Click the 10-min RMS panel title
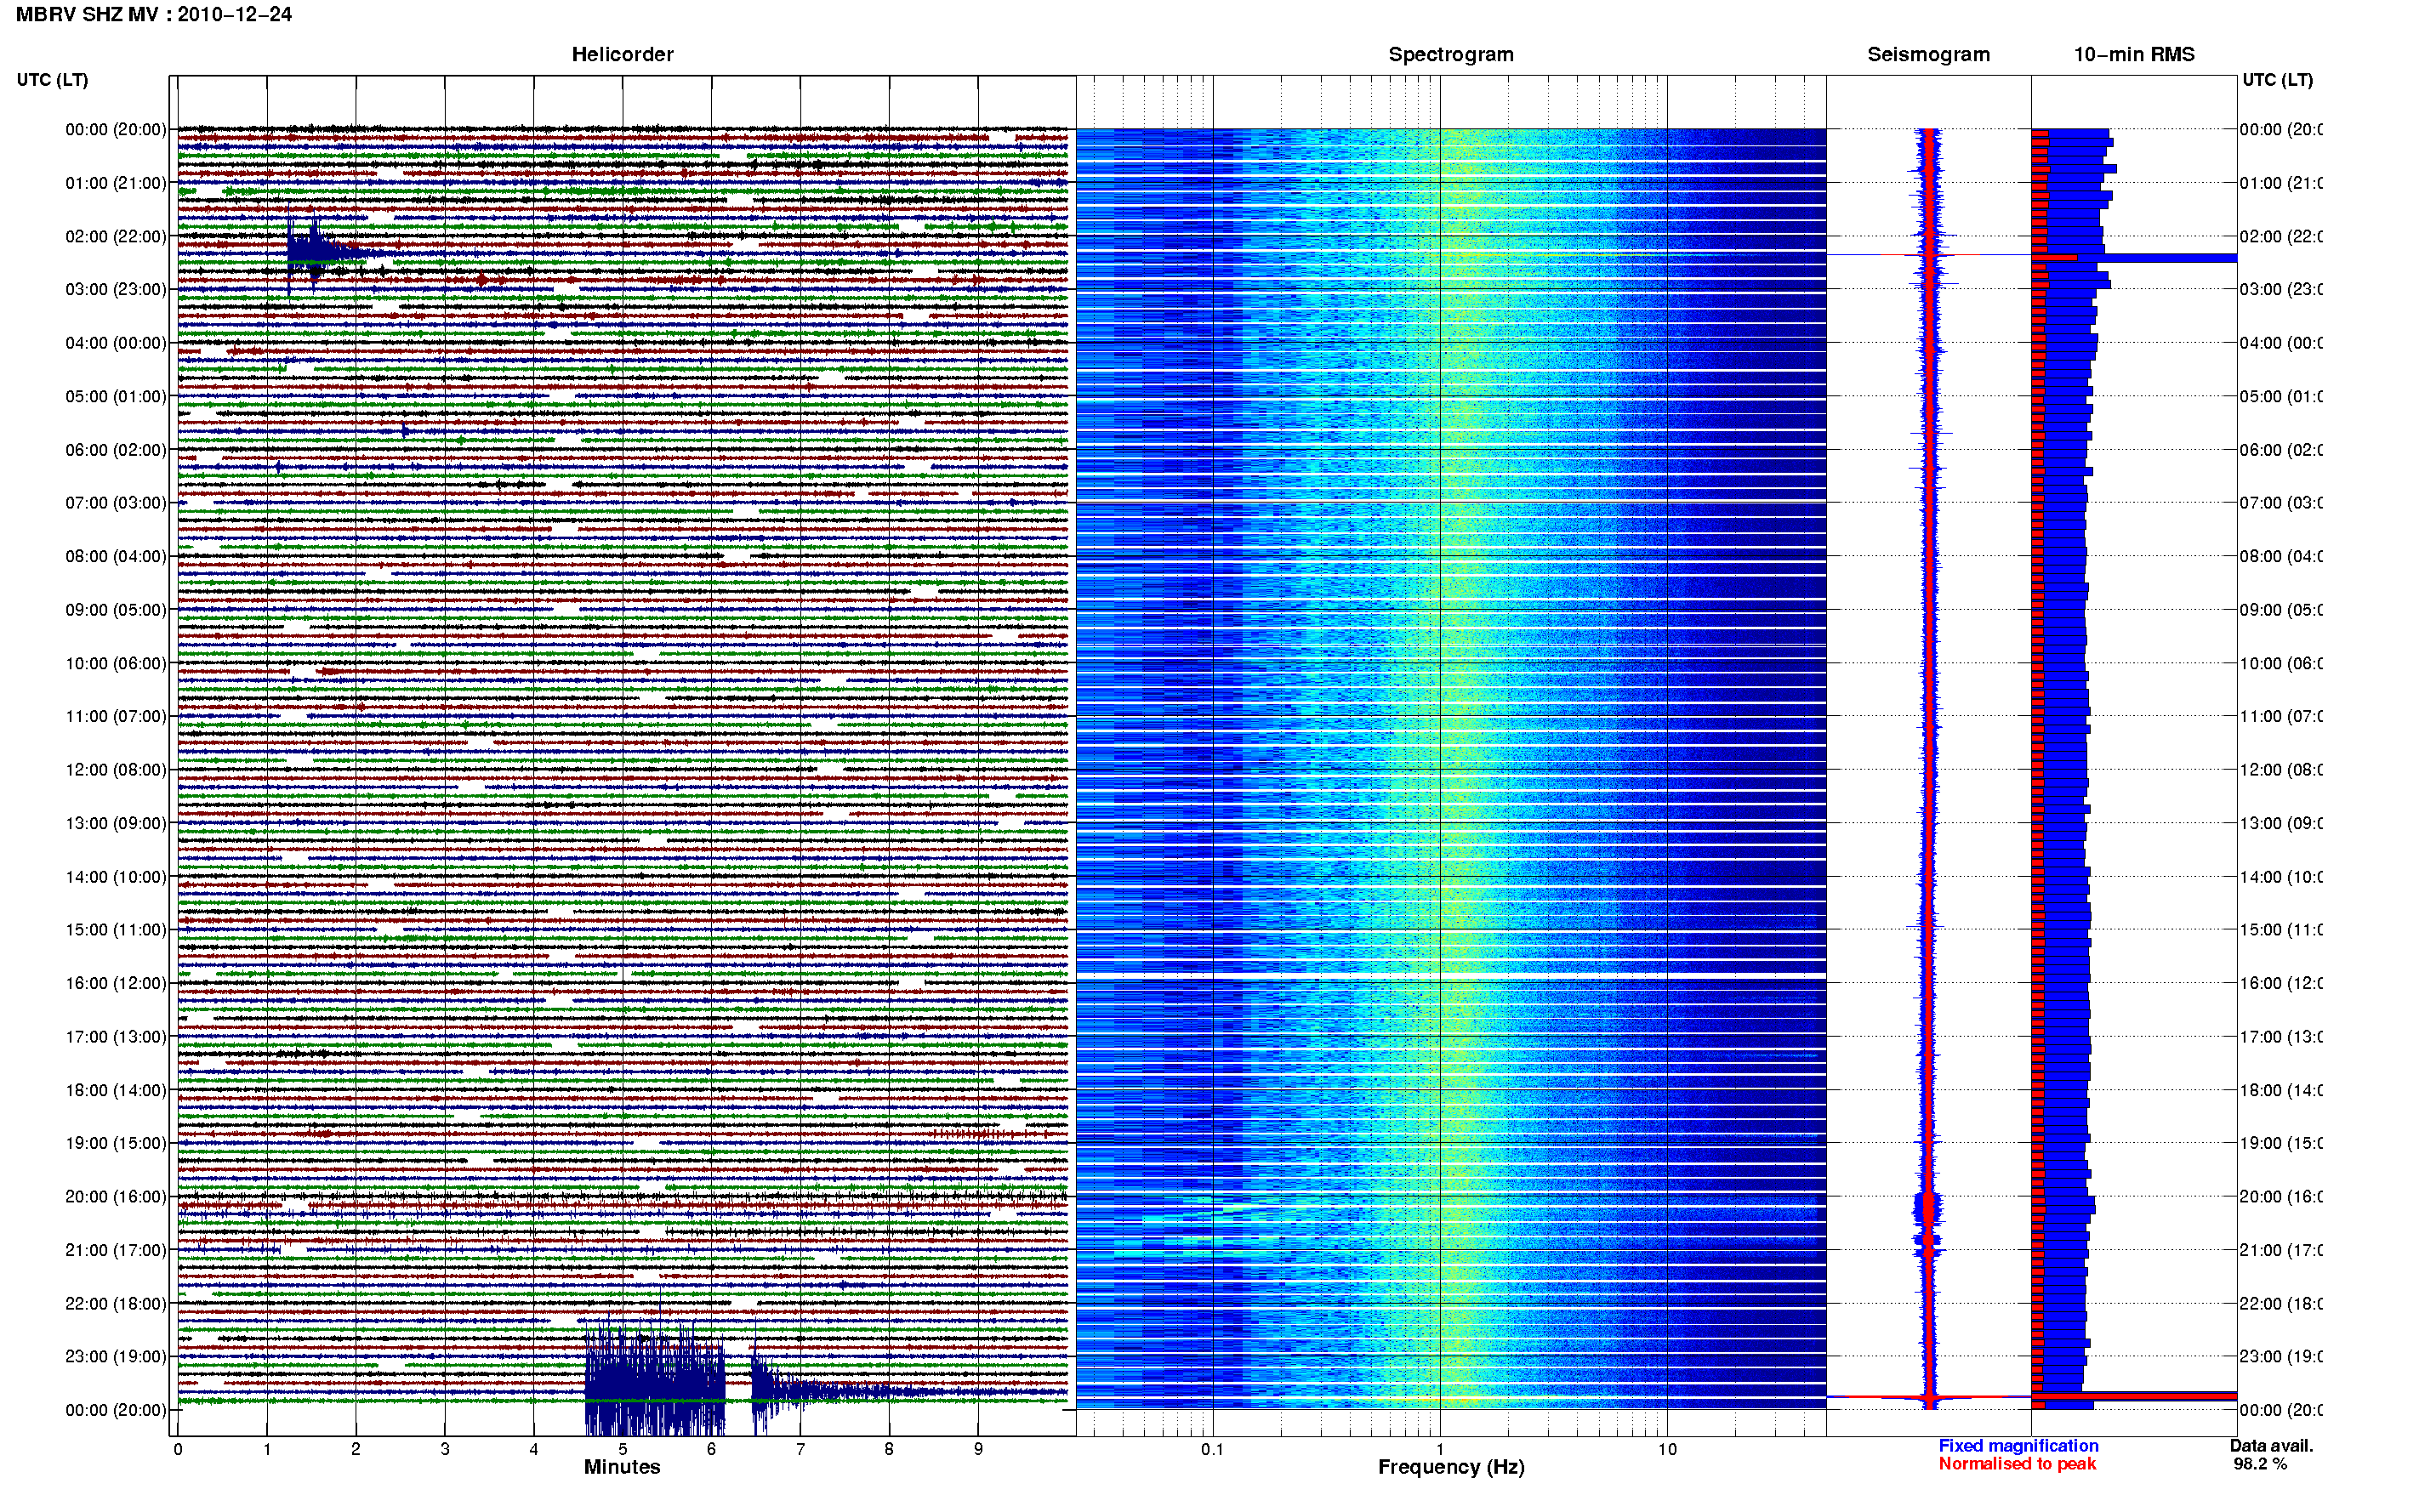The image size is (2419, 1512). 2134,55
